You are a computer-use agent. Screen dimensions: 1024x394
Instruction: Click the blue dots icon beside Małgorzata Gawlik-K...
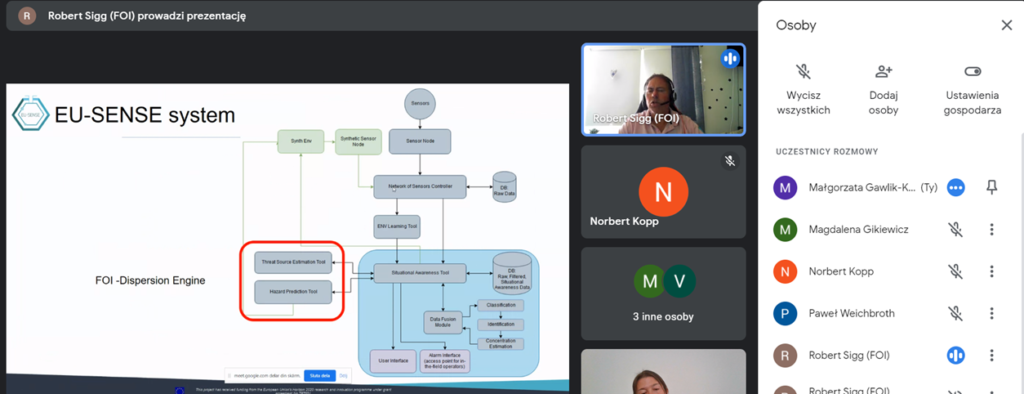pos(956,188)
